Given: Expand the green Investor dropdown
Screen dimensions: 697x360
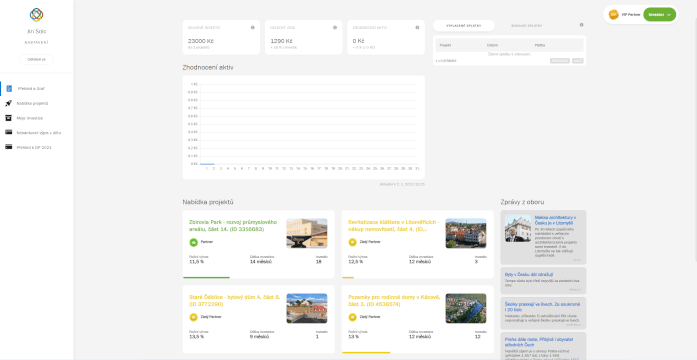Looking at the screenshot, I should tap(659, 15).
